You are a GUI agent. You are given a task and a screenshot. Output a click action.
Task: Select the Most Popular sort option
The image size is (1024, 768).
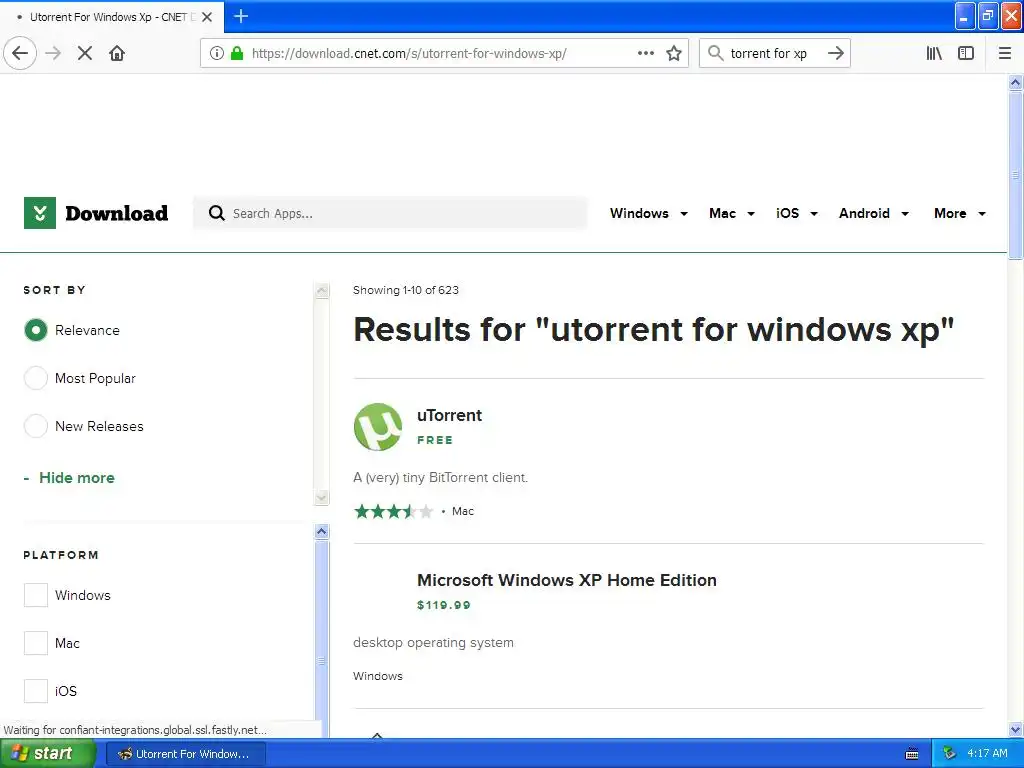(x=36, y=378)
